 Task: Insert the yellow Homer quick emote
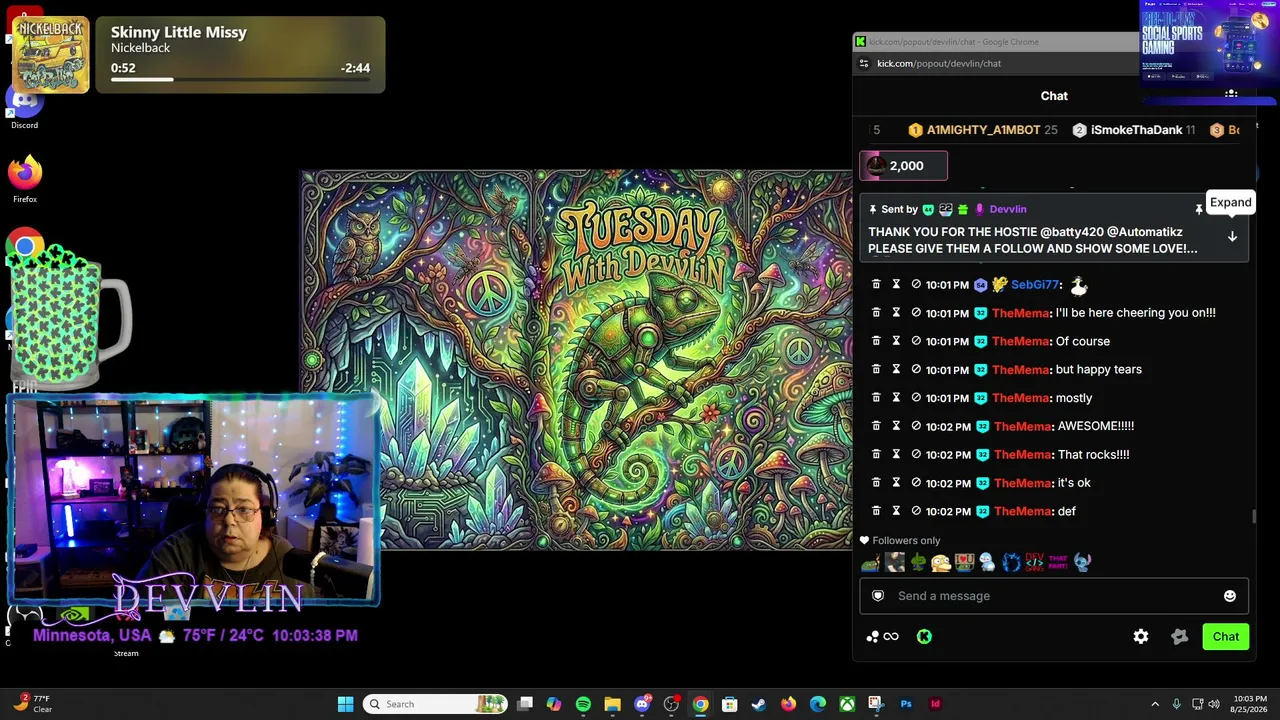941,562
